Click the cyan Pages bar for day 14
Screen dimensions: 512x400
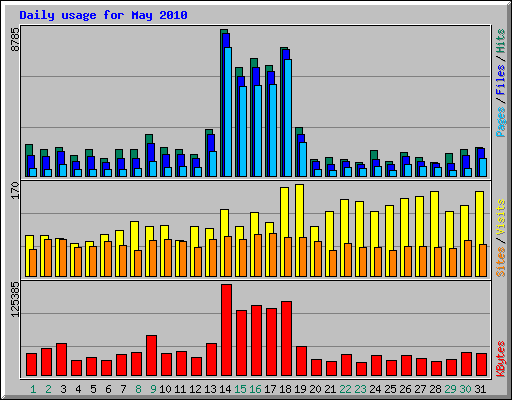(228, 112)
